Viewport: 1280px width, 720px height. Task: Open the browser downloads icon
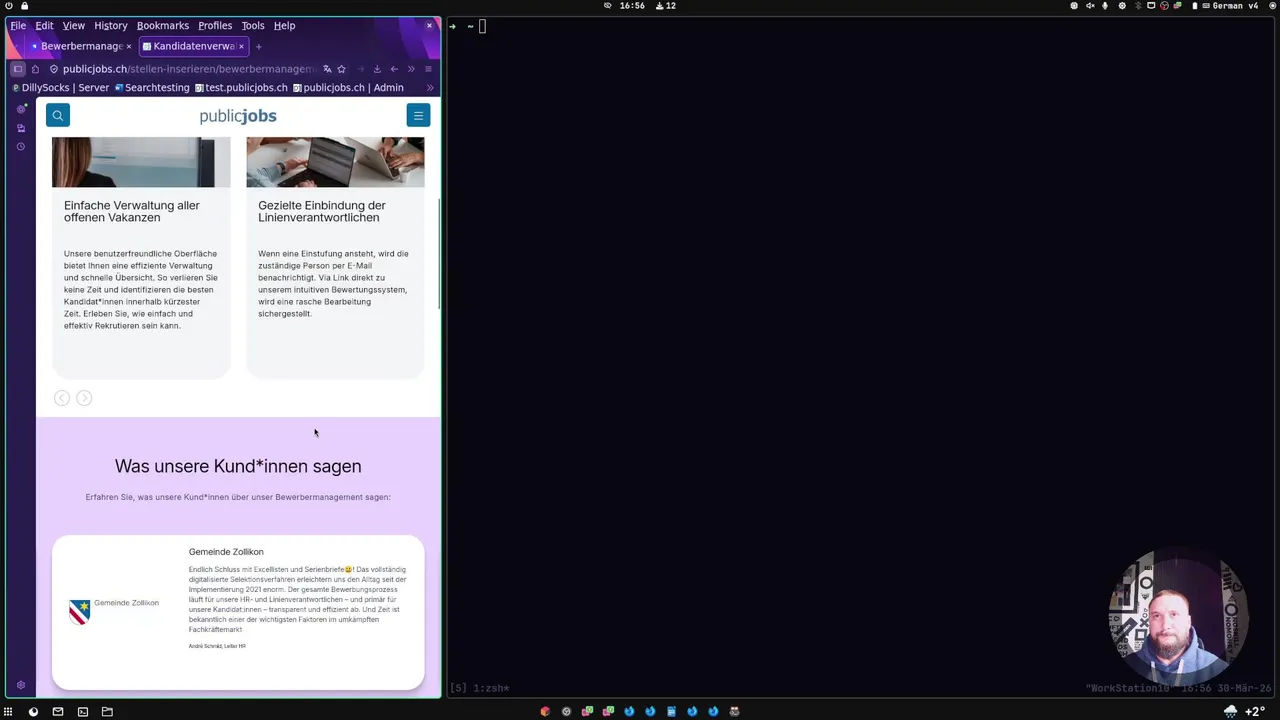tap(377, 69)
